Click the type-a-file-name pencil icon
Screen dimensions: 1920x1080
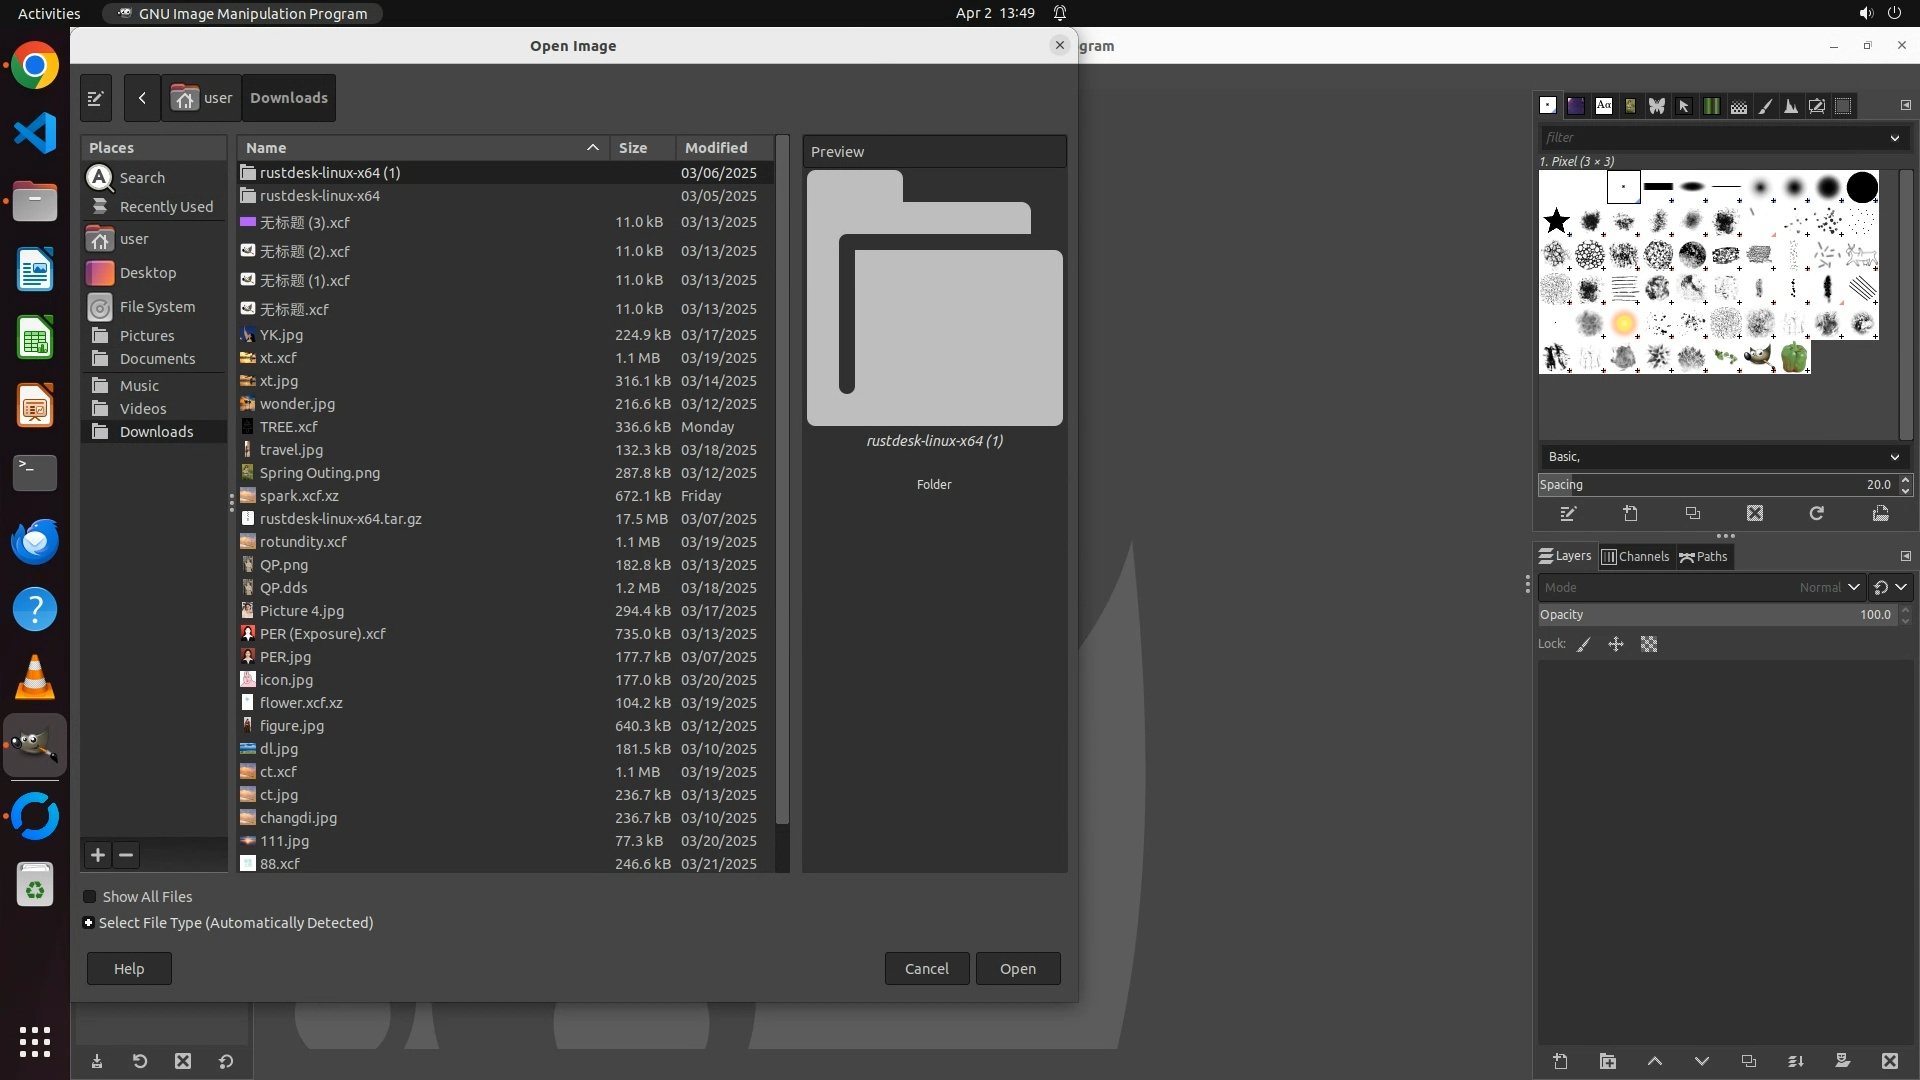click(x=96, y=98)
